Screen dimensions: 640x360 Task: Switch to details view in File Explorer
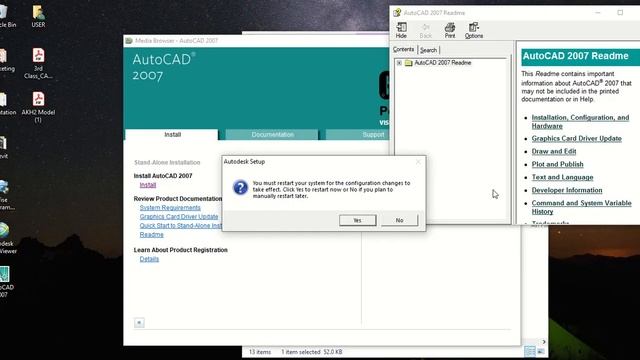[530, 351]
